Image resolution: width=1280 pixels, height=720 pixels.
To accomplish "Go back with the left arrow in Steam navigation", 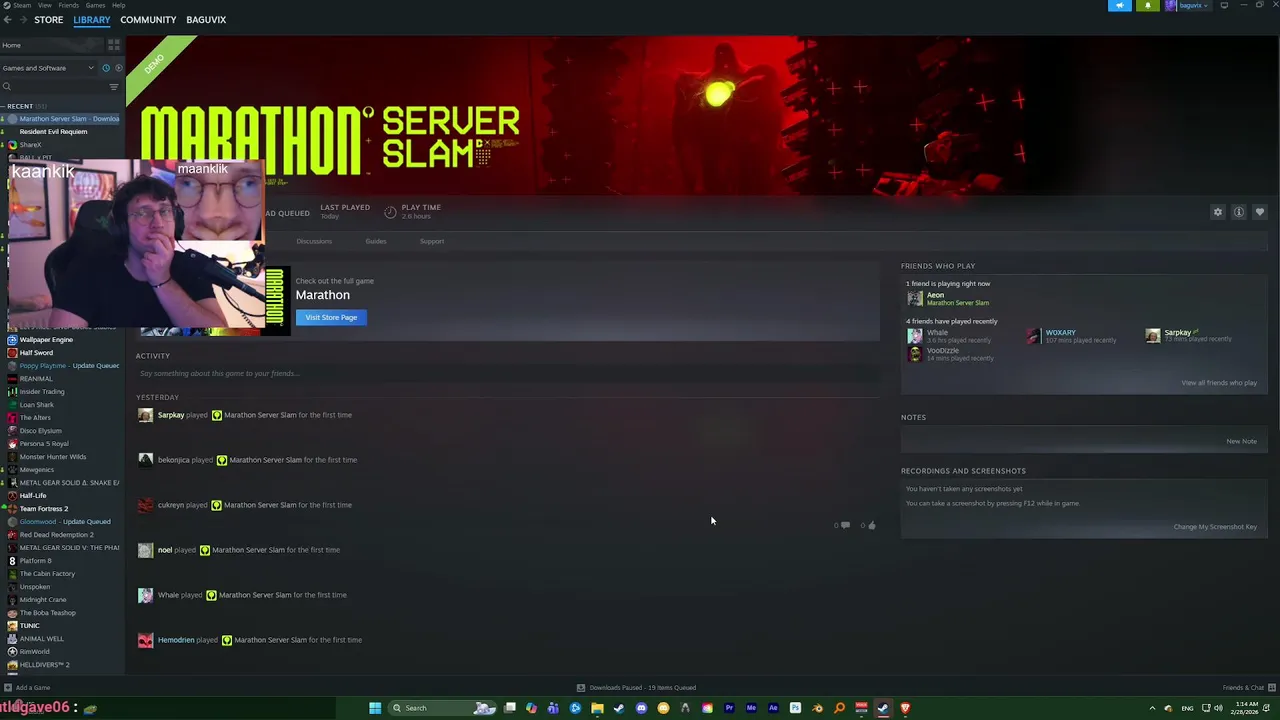I will [7, 19].
